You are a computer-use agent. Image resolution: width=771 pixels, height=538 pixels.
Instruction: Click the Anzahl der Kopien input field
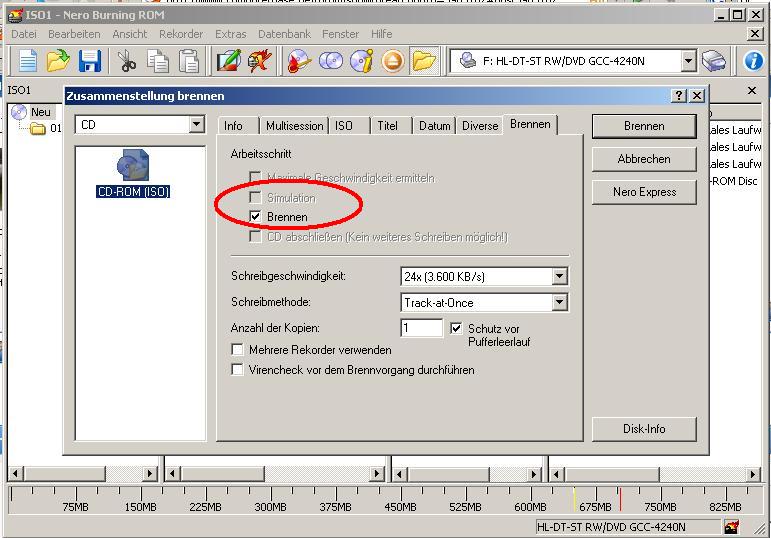(421, 328)
